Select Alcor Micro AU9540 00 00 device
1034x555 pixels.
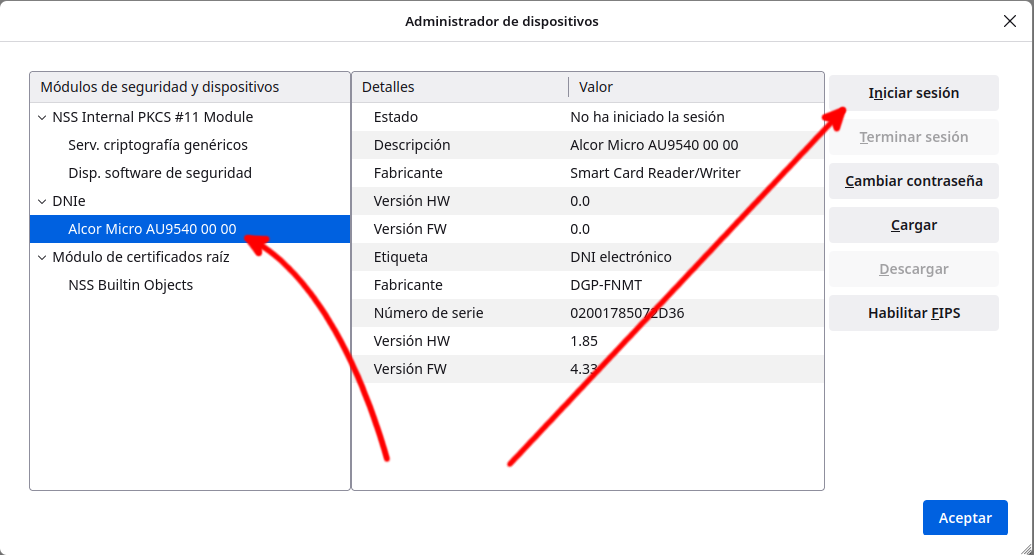[x=152, y=229]
